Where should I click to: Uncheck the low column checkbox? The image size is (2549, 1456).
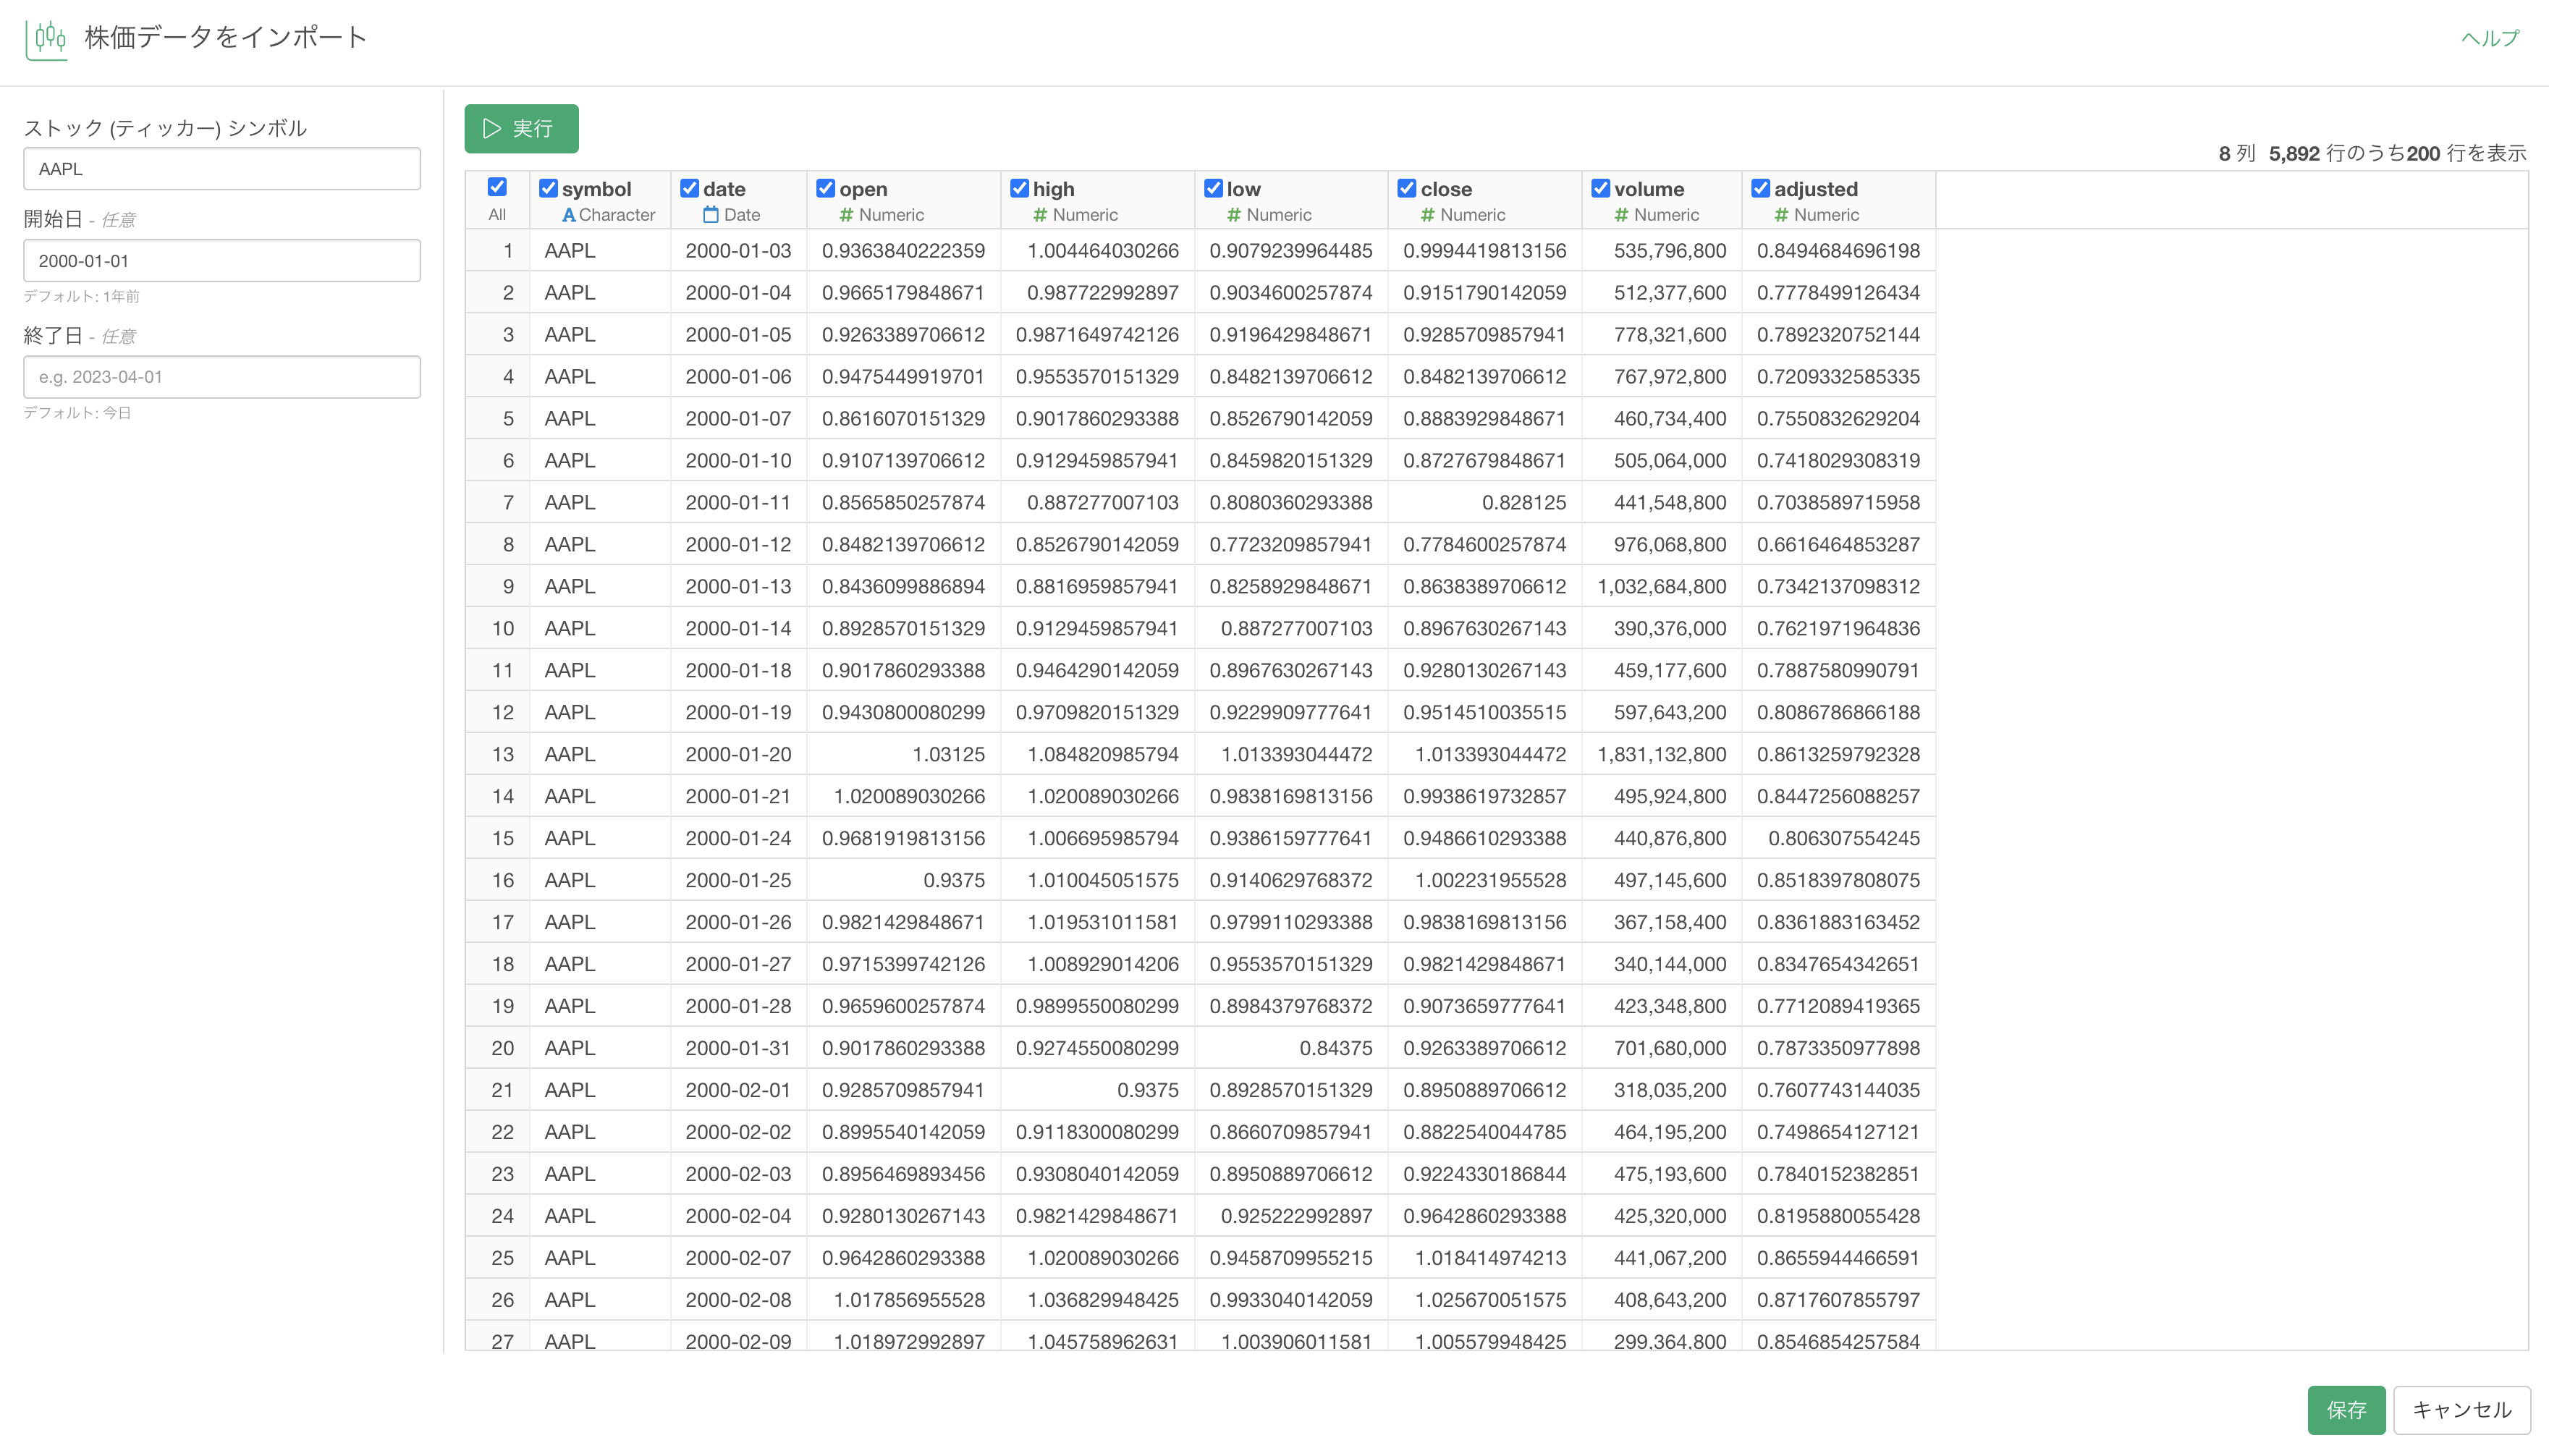[1213, 188]
